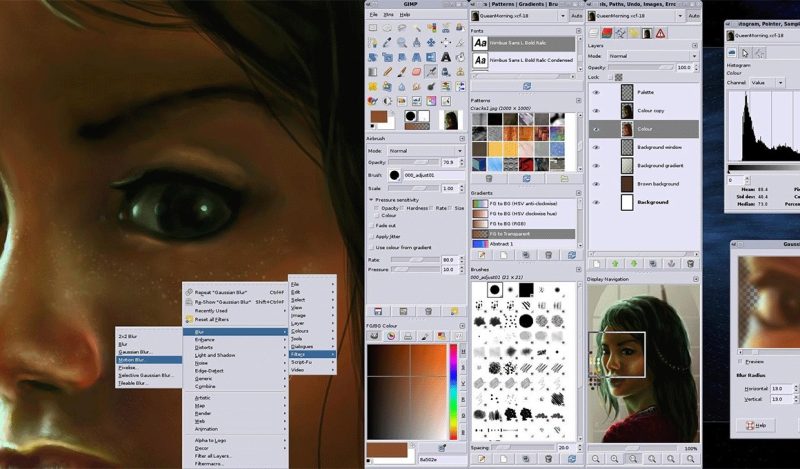
Task: Click the Help button in Gaussian Blur dialog
Action: click(756, 425)
